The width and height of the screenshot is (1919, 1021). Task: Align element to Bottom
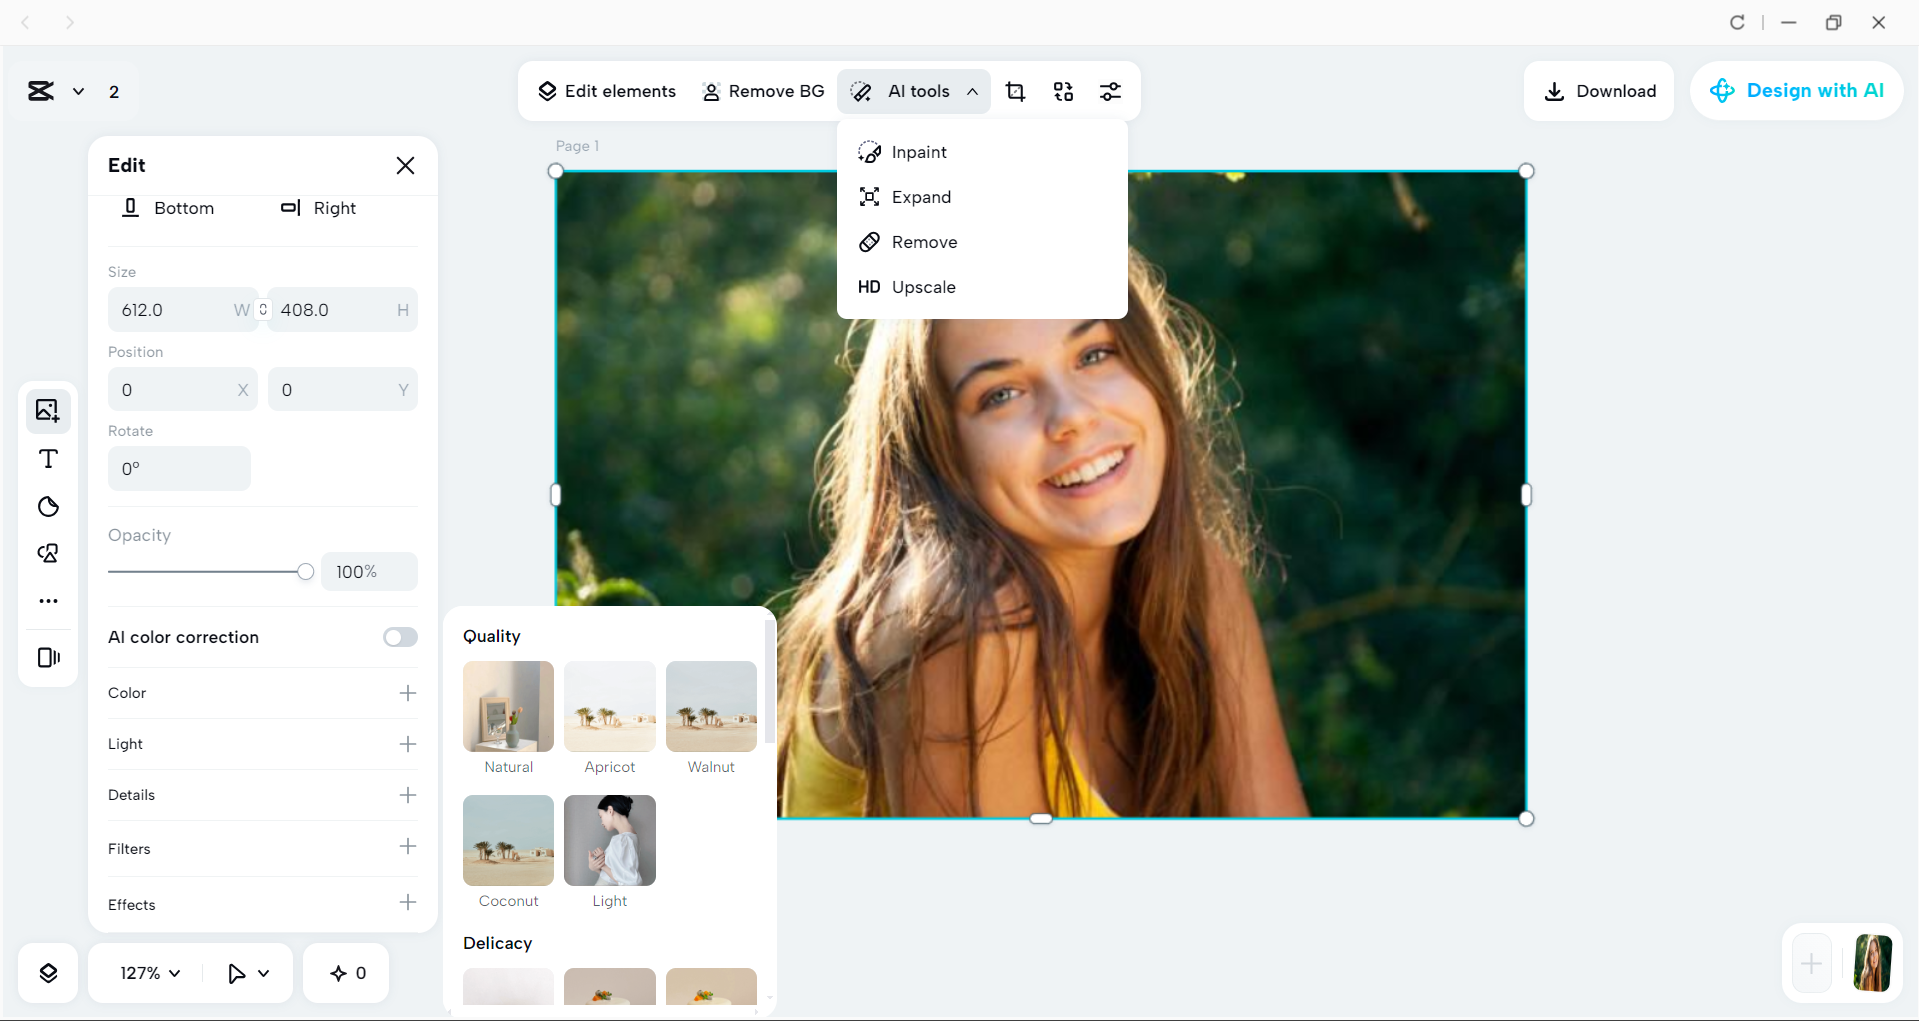pos(167,208)
